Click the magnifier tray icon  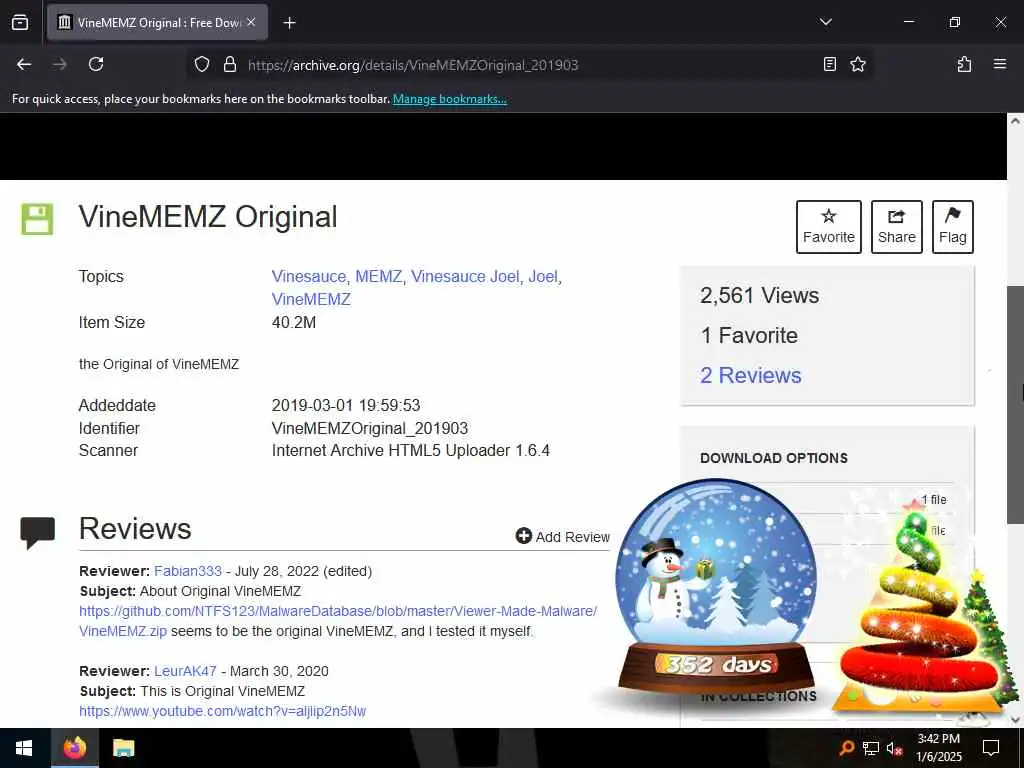846,748
